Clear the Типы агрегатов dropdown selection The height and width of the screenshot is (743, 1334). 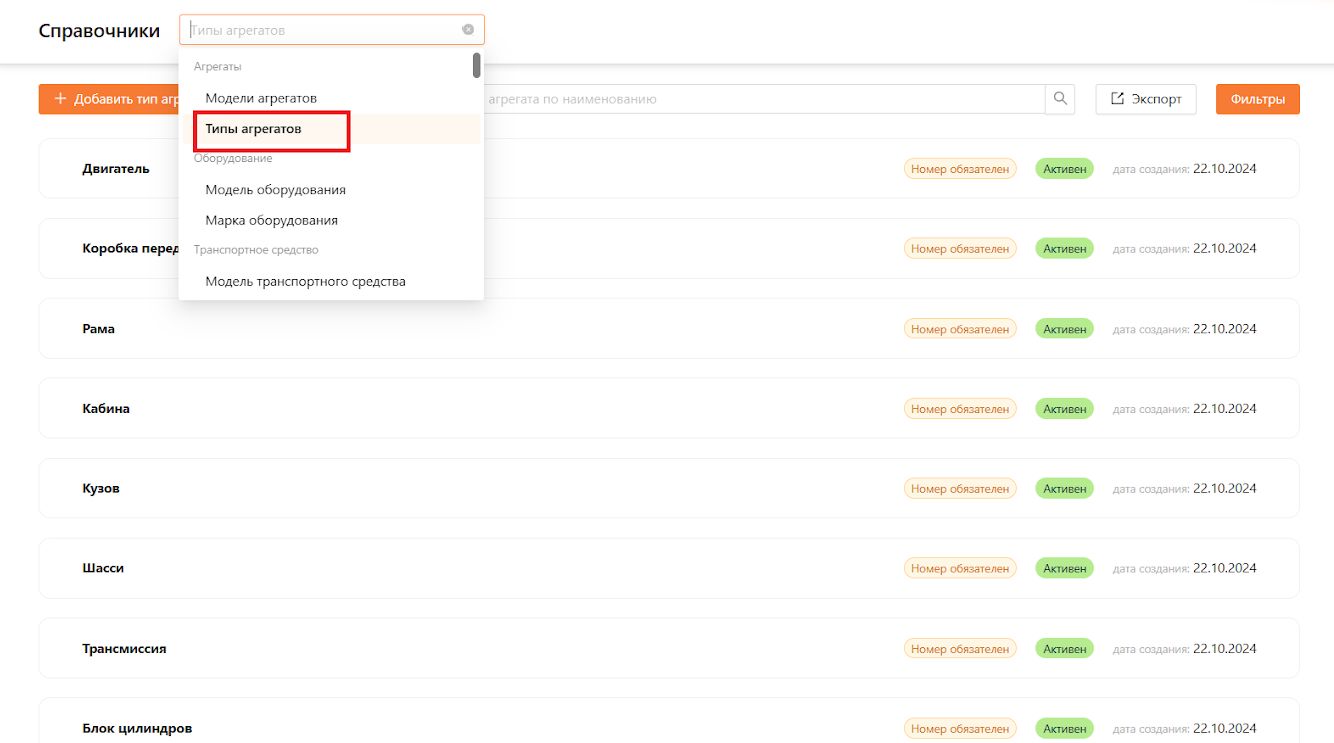click(x=468, y=30)
